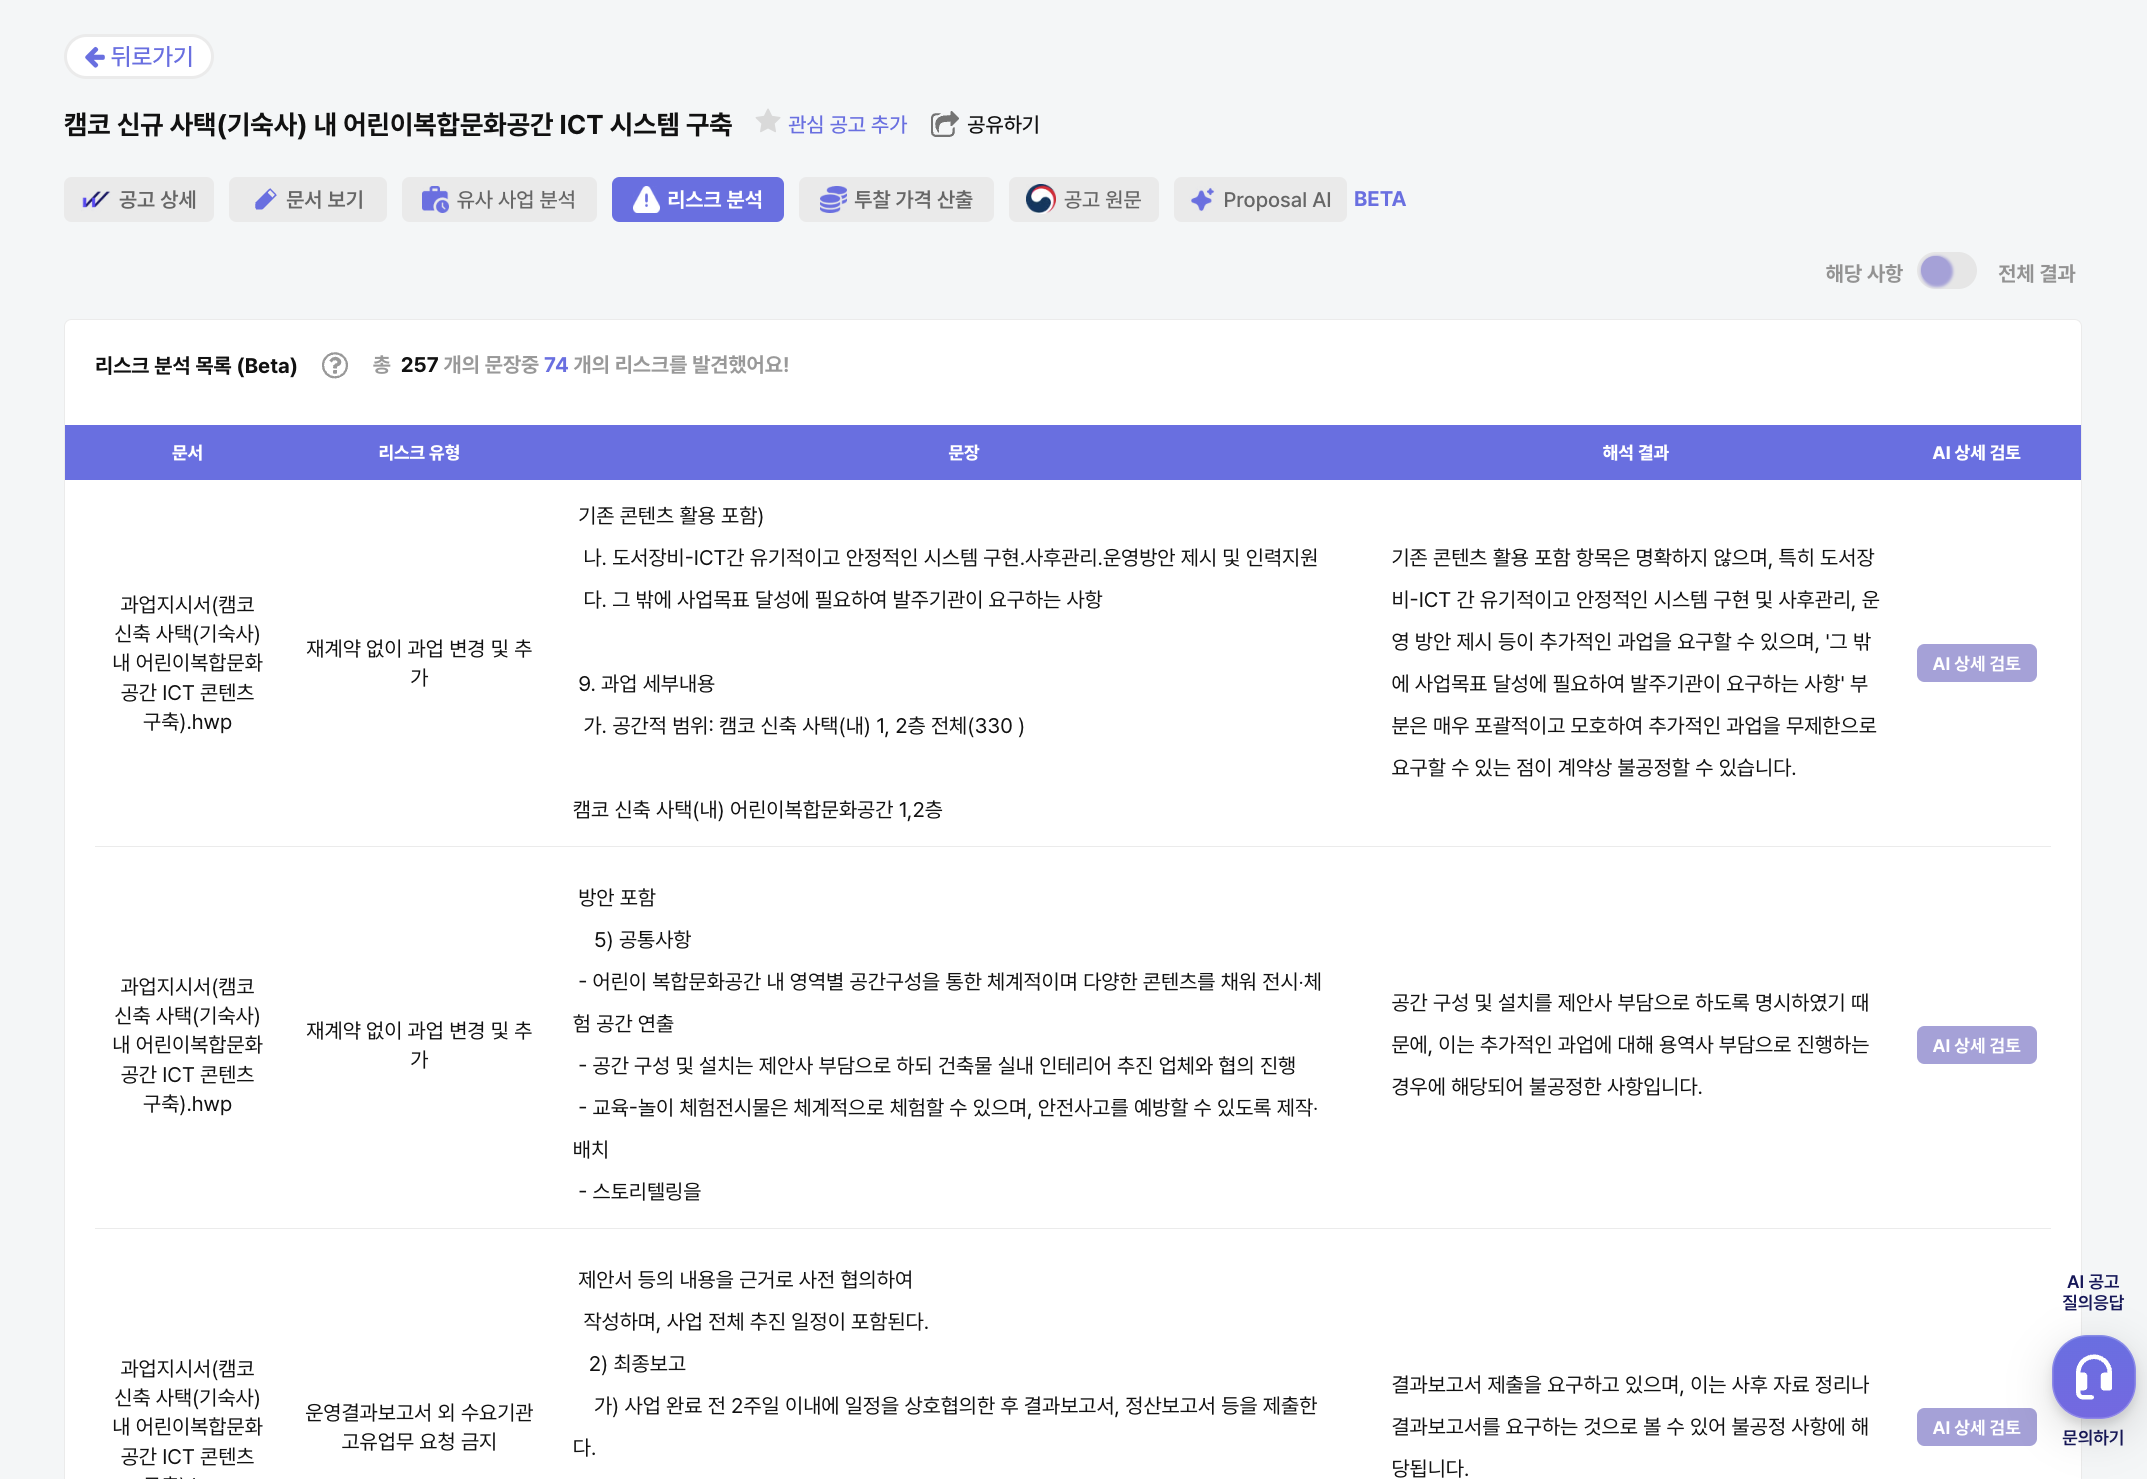Click the 리스크 유형 column header
This screenshot has width=2147, height=1479.
(419, 453)
